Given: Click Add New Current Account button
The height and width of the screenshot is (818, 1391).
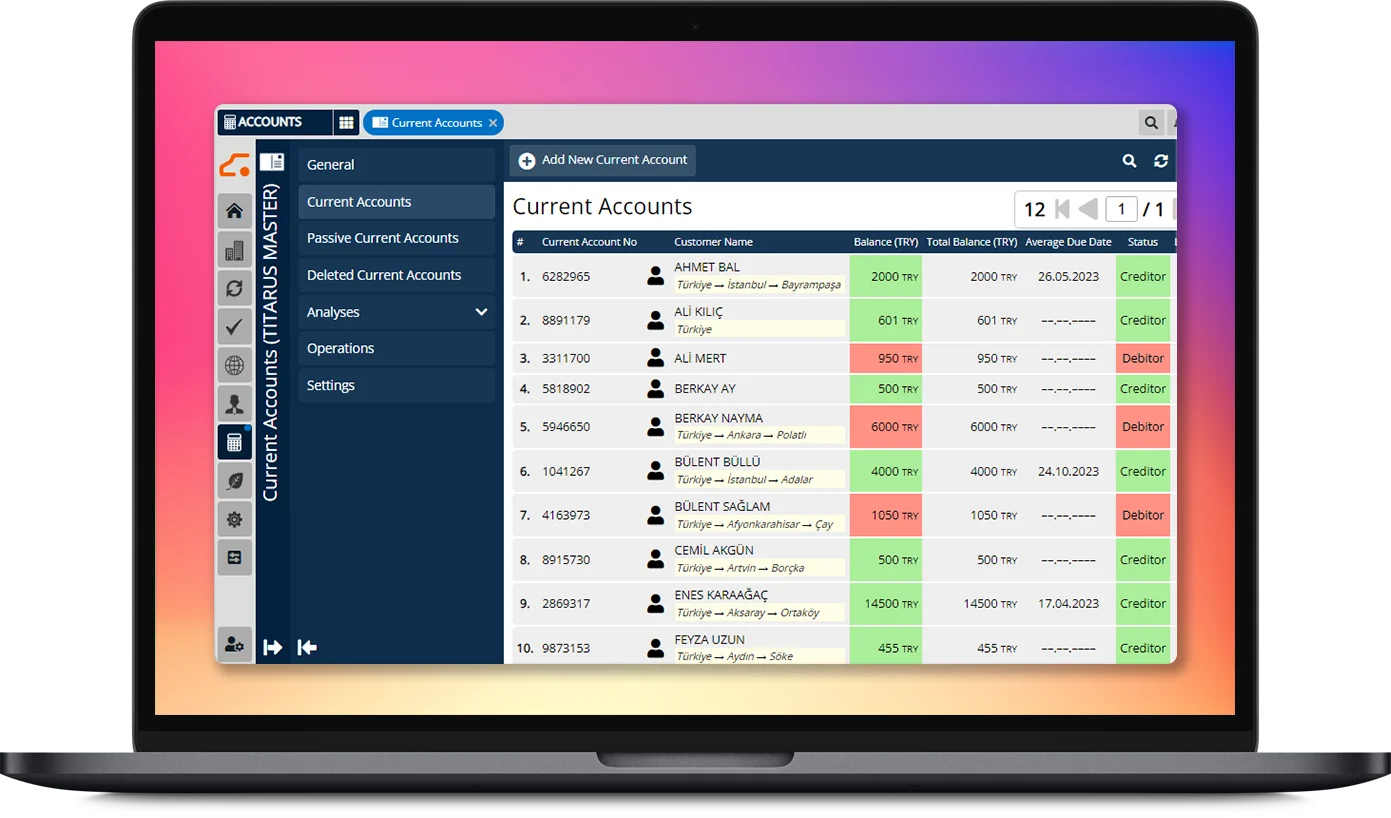Looking at the screenshot, I should click(x=602, y=160).
